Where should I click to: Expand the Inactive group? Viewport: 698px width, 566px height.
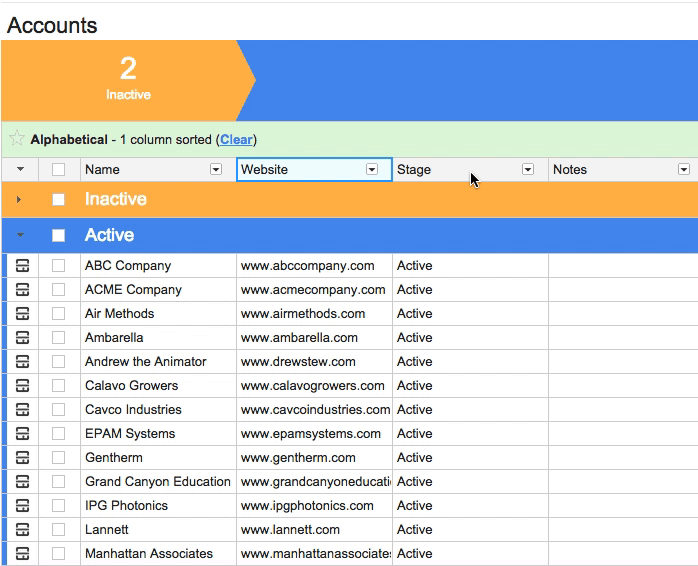pyautogui.click(x=19, y=200)
